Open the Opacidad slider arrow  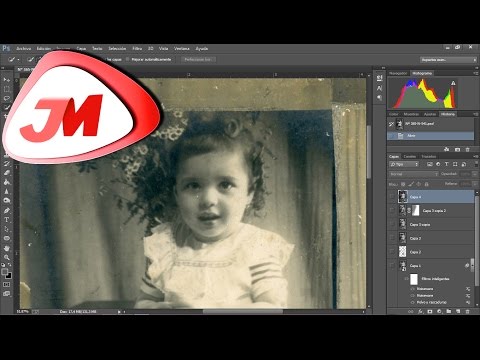pyautogui.click(x=475, y=174)
